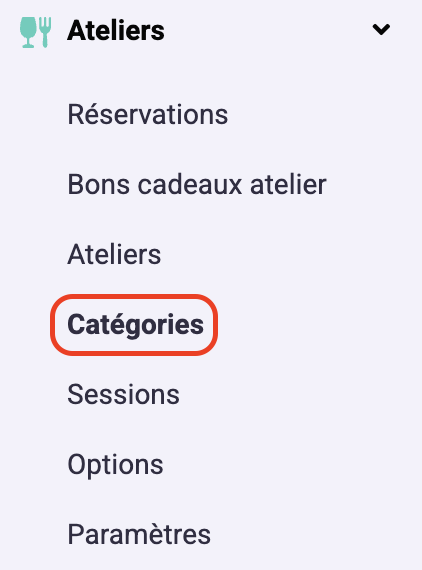
Task: Click the Ateliers header title text
Action: [116, 31]
